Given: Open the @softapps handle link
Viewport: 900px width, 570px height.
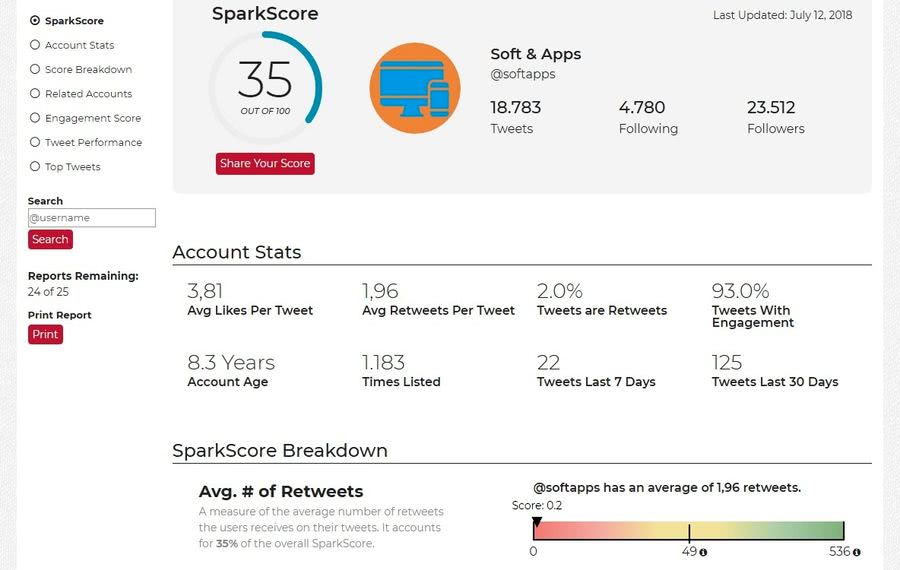Looking at the screenshot, I should (523, 74).
